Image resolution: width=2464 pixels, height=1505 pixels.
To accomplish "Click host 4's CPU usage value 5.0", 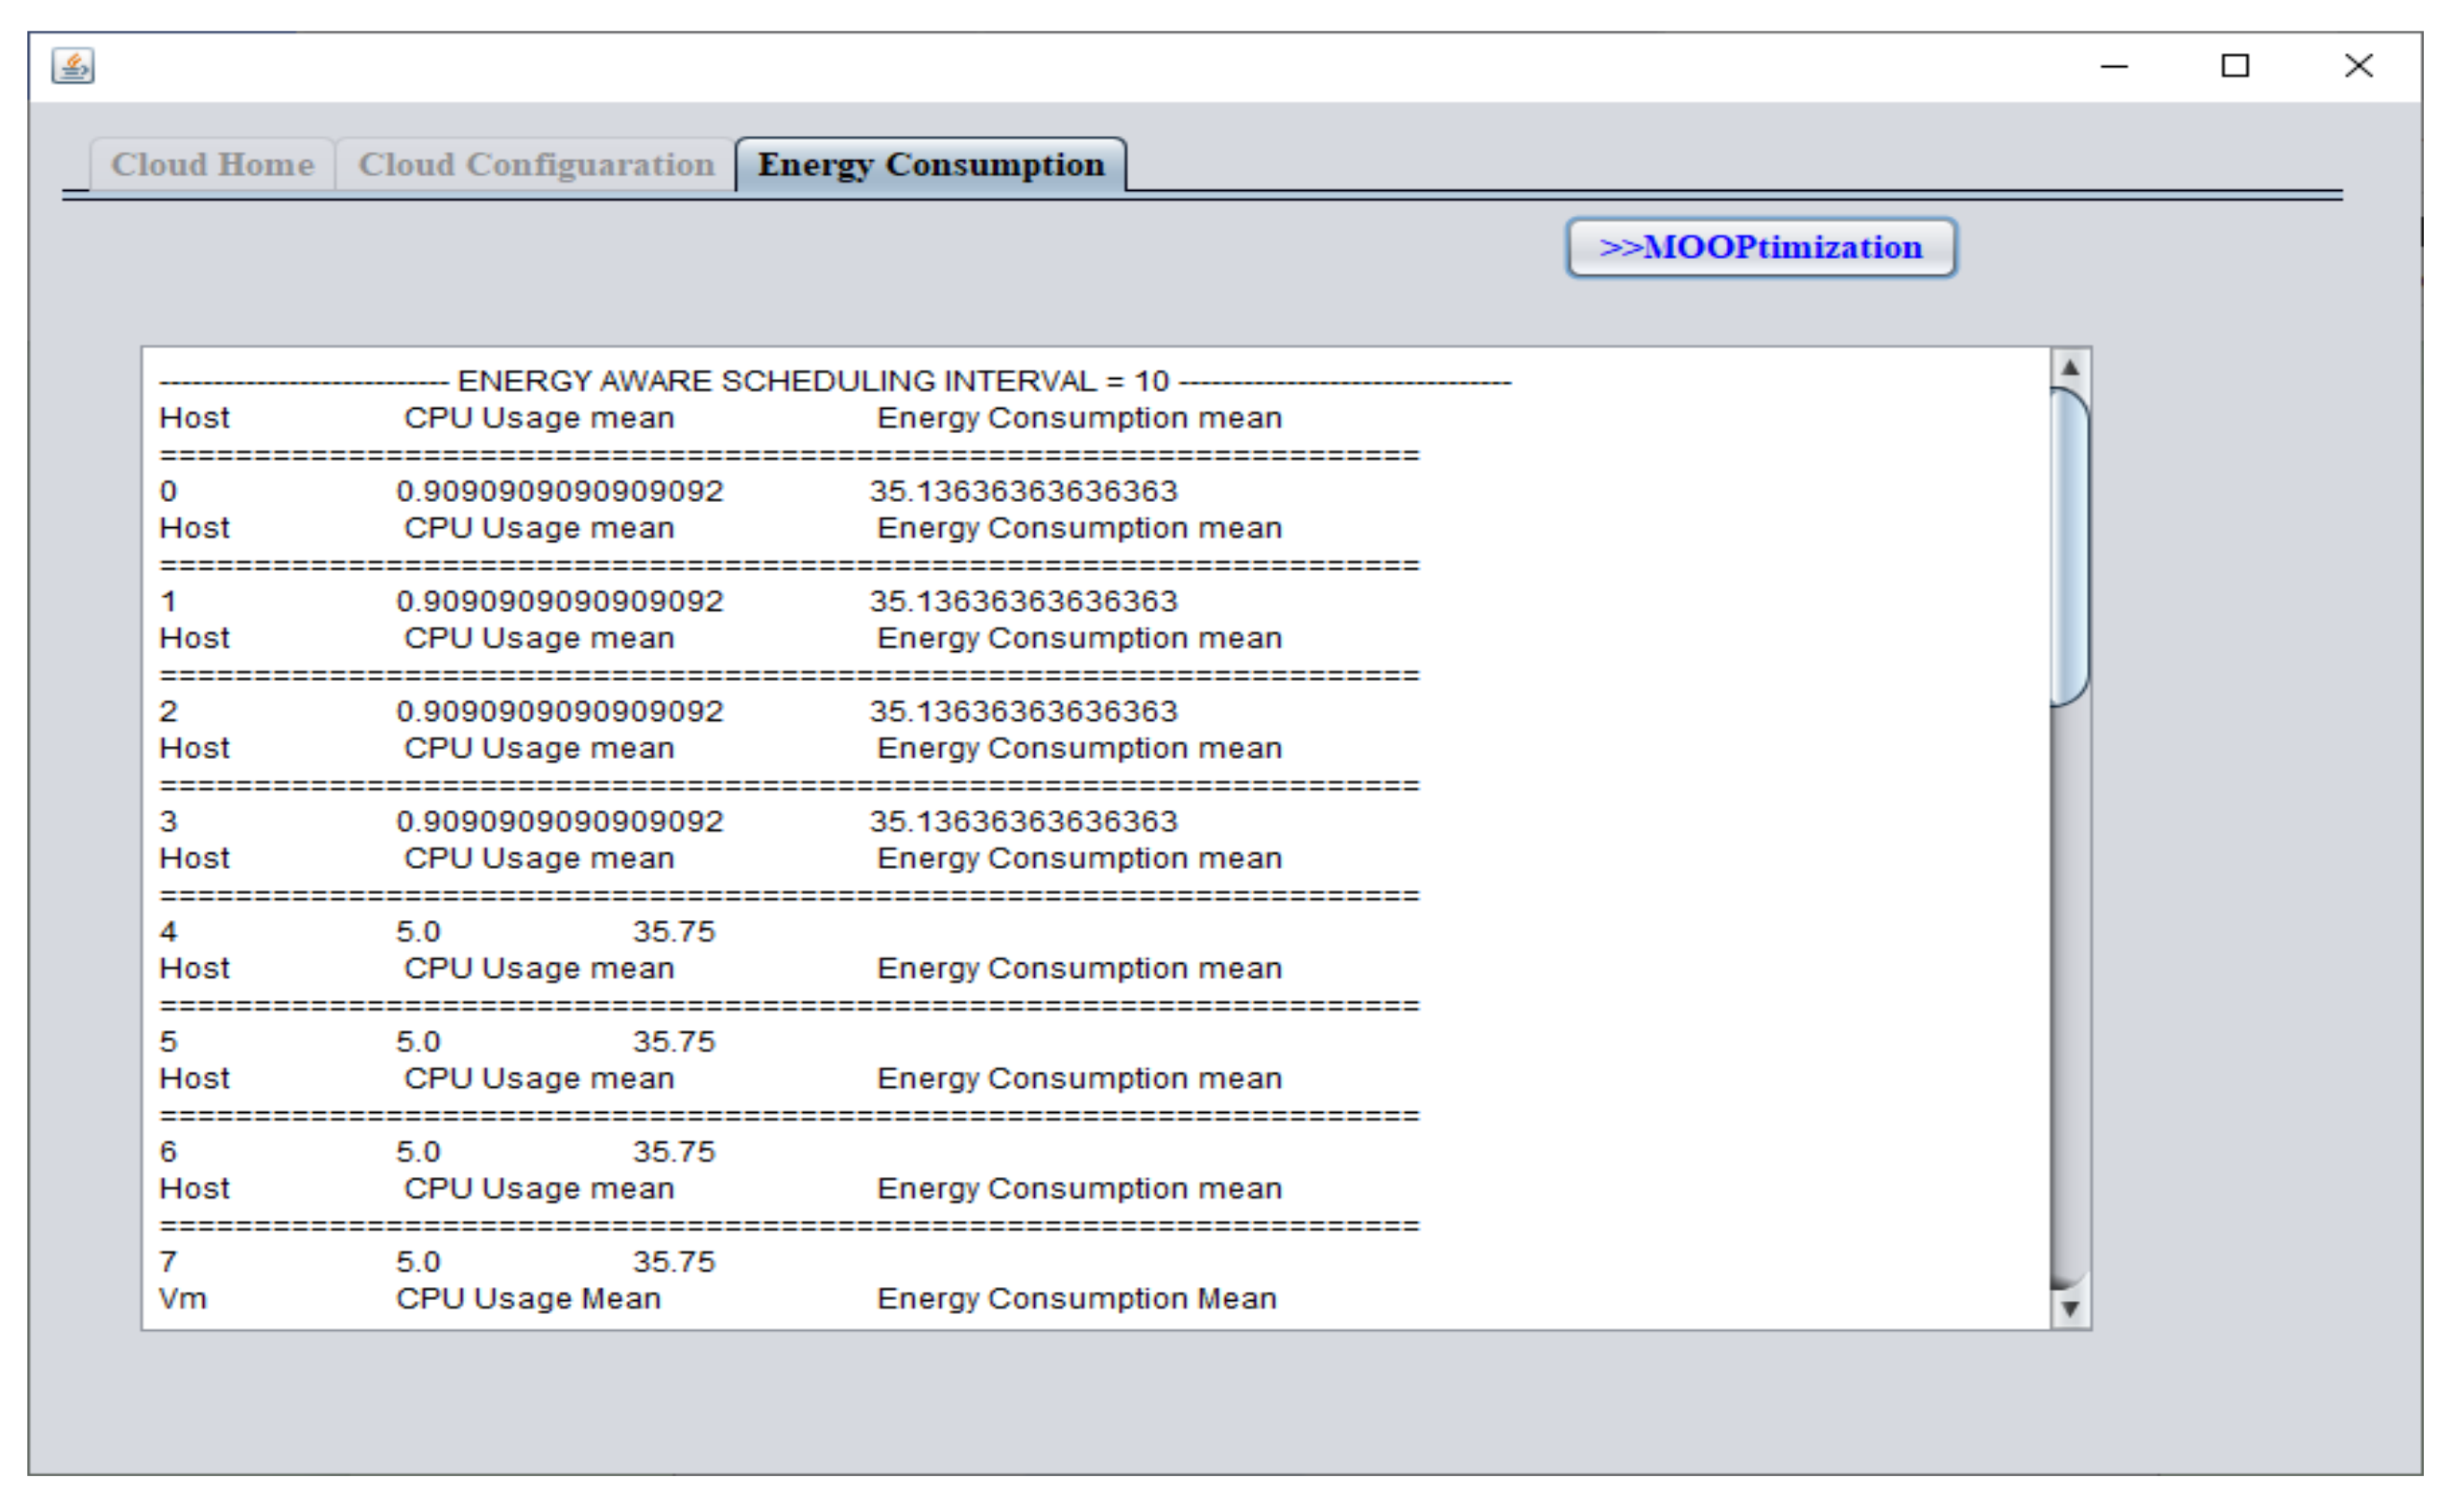I will click(417, 932).
